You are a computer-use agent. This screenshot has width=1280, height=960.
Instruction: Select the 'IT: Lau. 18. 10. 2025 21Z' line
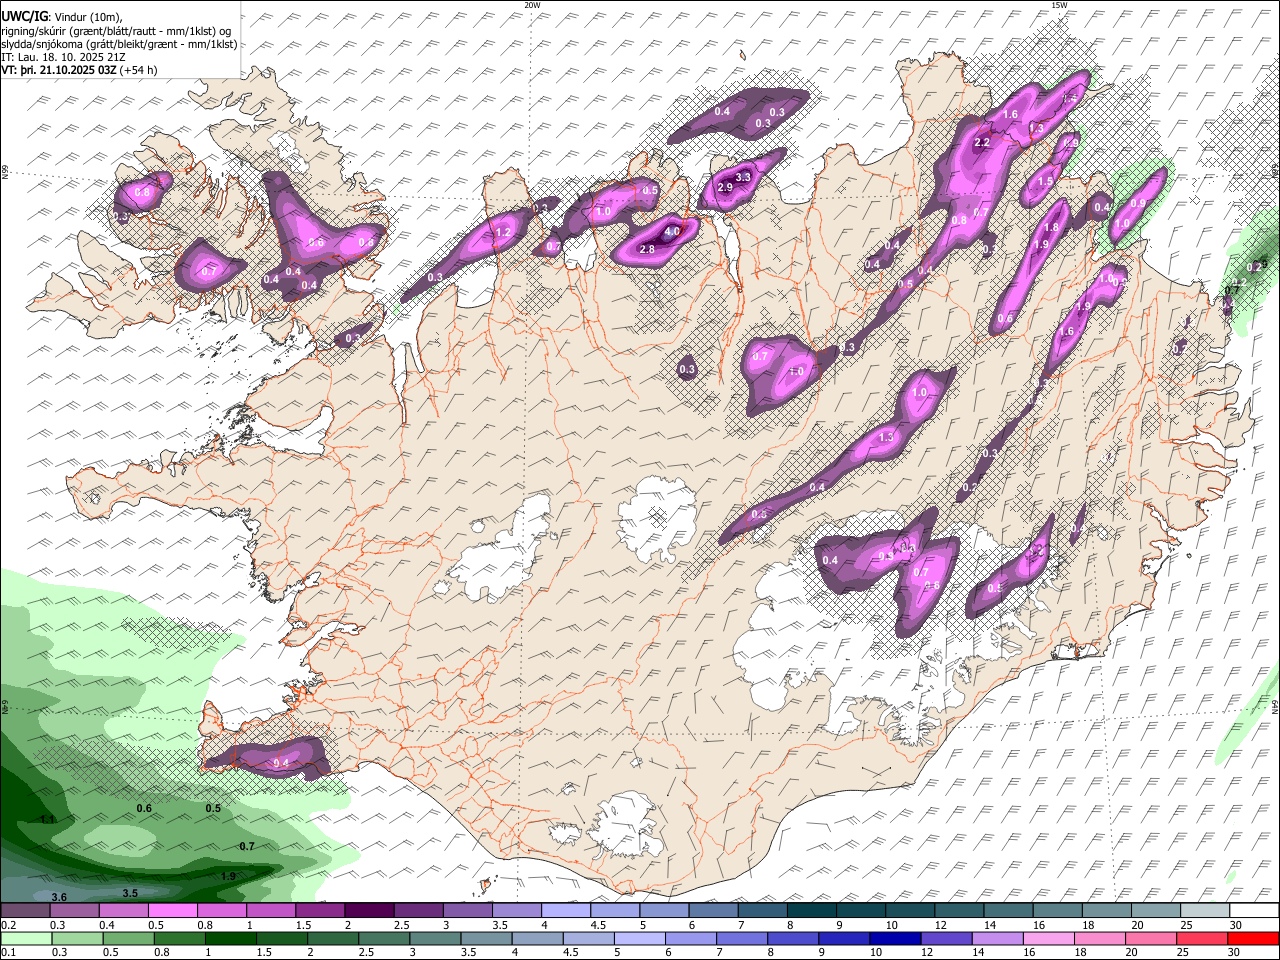point(63,57)
